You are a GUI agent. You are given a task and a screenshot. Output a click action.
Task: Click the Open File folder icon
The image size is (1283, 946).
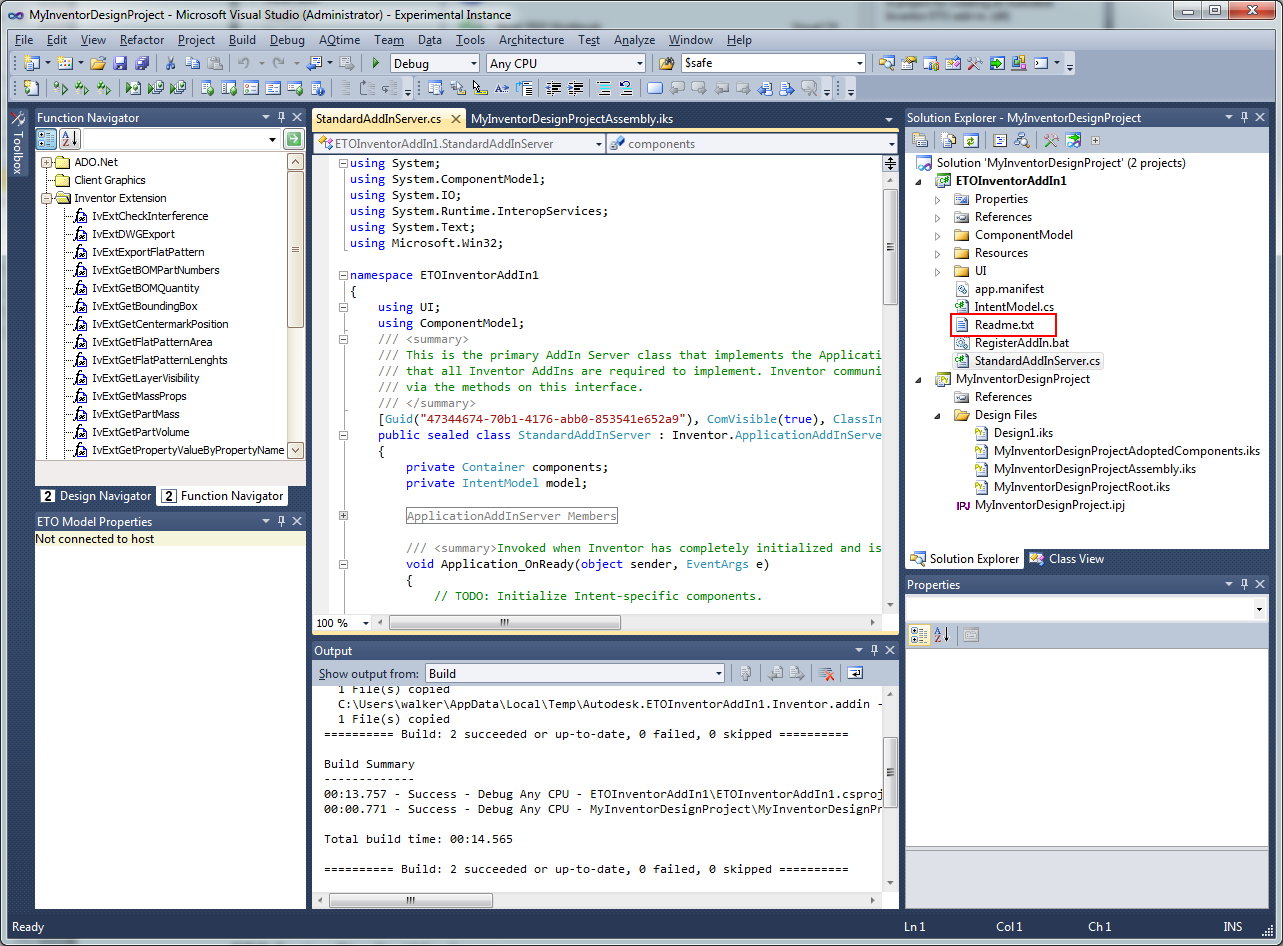98,63
